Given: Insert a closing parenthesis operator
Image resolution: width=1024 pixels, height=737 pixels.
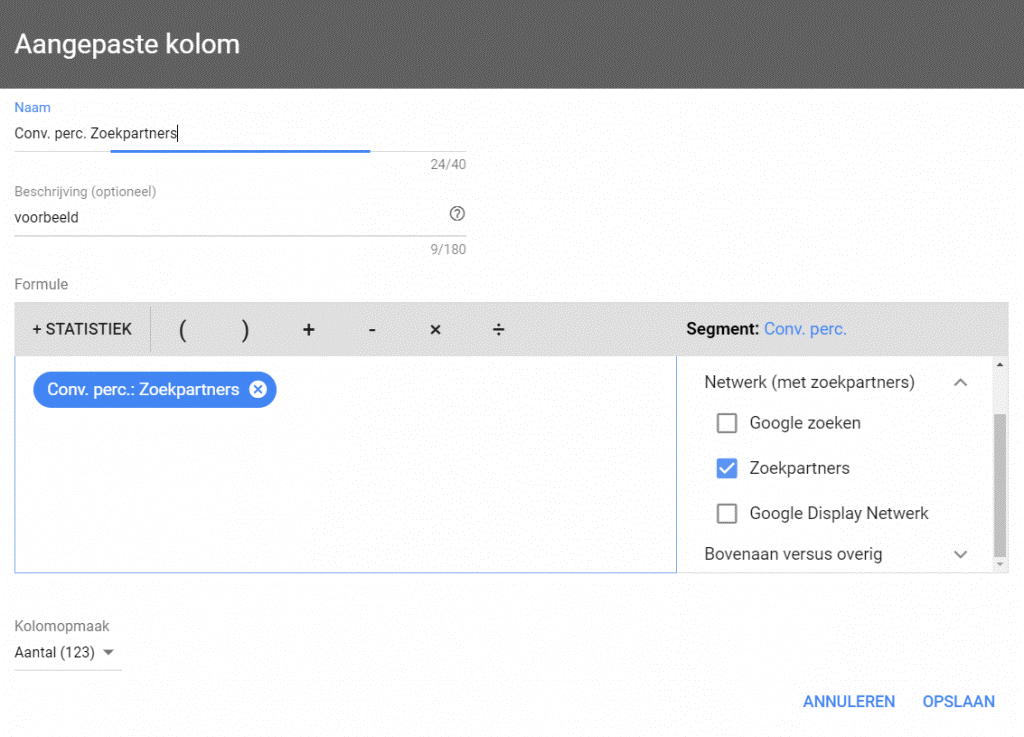Looking at the screenshot, I should click(245, 330).
